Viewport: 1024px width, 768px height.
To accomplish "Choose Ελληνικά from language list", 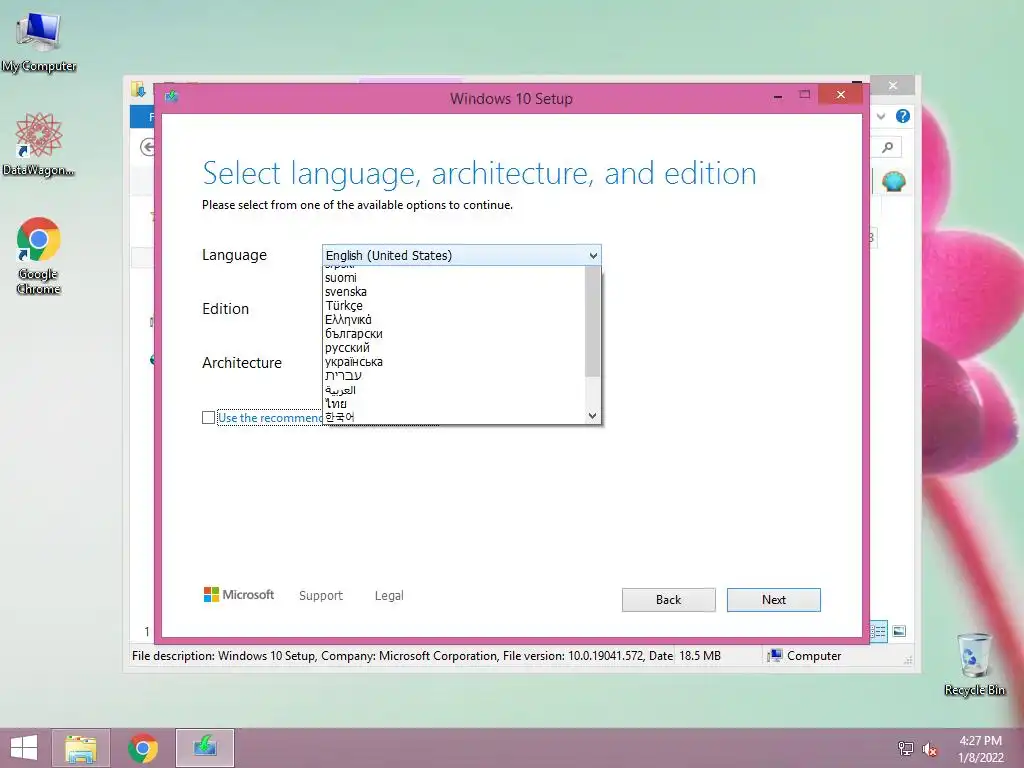I will coord(455,319).
